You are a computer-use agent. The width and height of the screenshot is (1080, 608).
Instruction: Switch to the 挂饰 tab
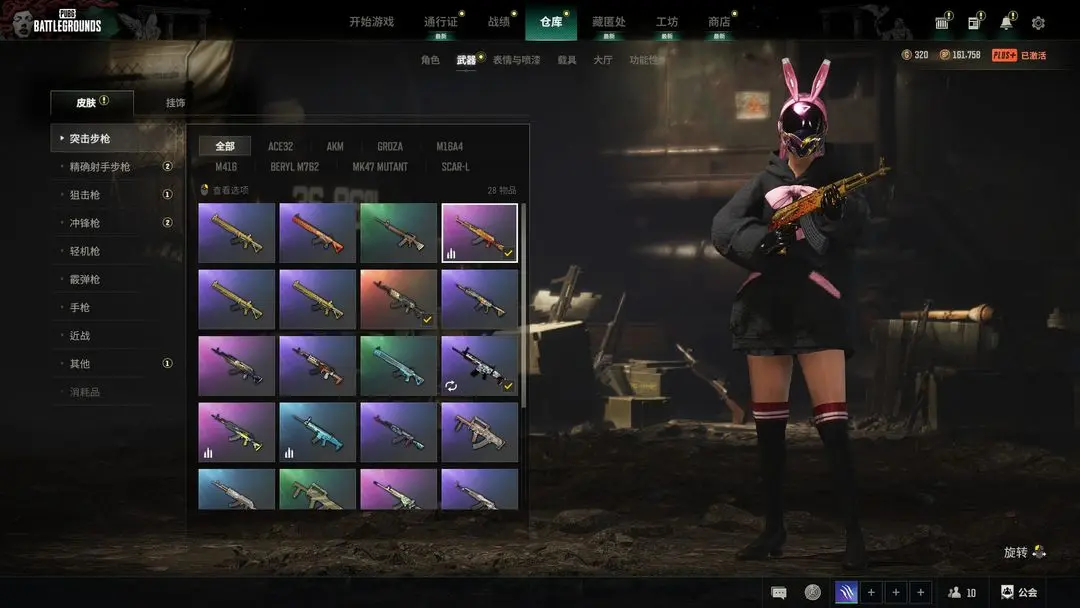(x=175, y=103)
